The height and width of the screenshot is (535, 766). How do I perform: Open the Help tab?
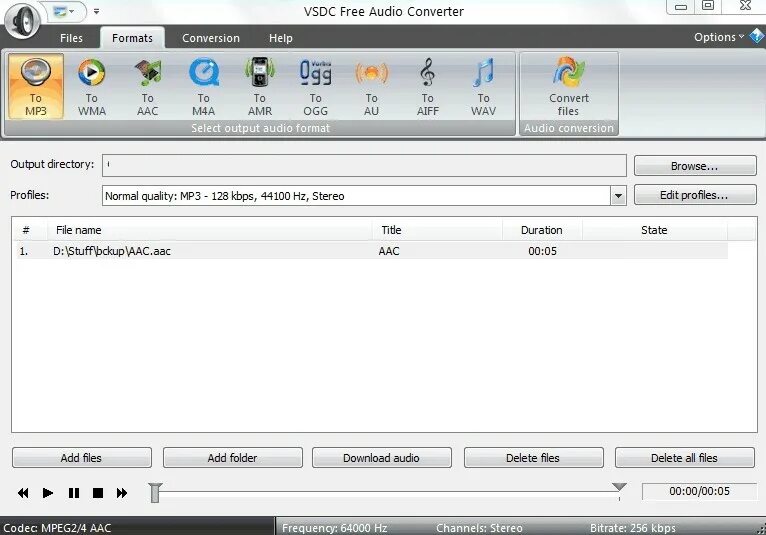281,38
